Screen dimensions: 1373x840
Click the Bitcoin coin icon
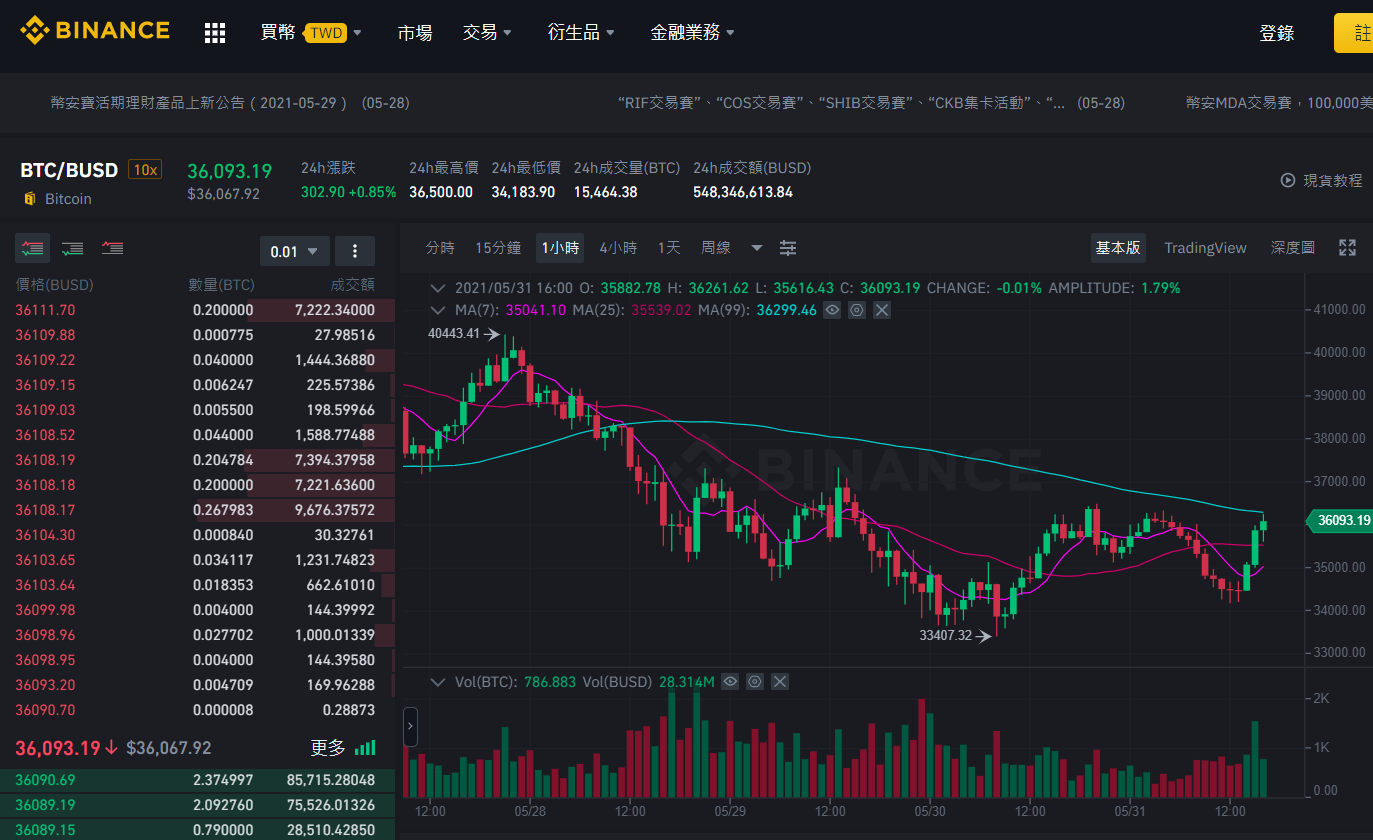coord(29,199)
